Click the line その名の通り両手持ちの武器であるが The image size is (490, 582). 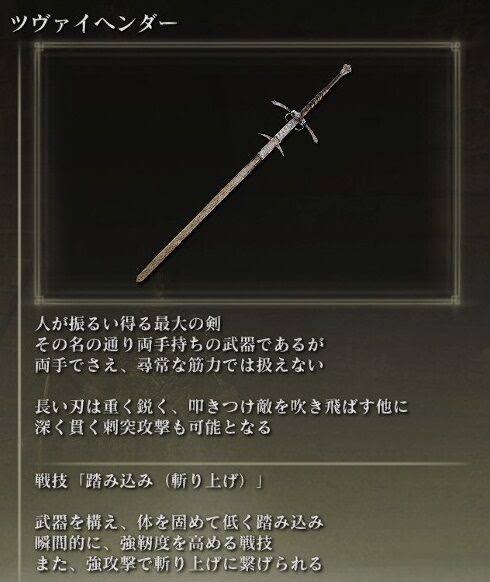tap(180, 345)
